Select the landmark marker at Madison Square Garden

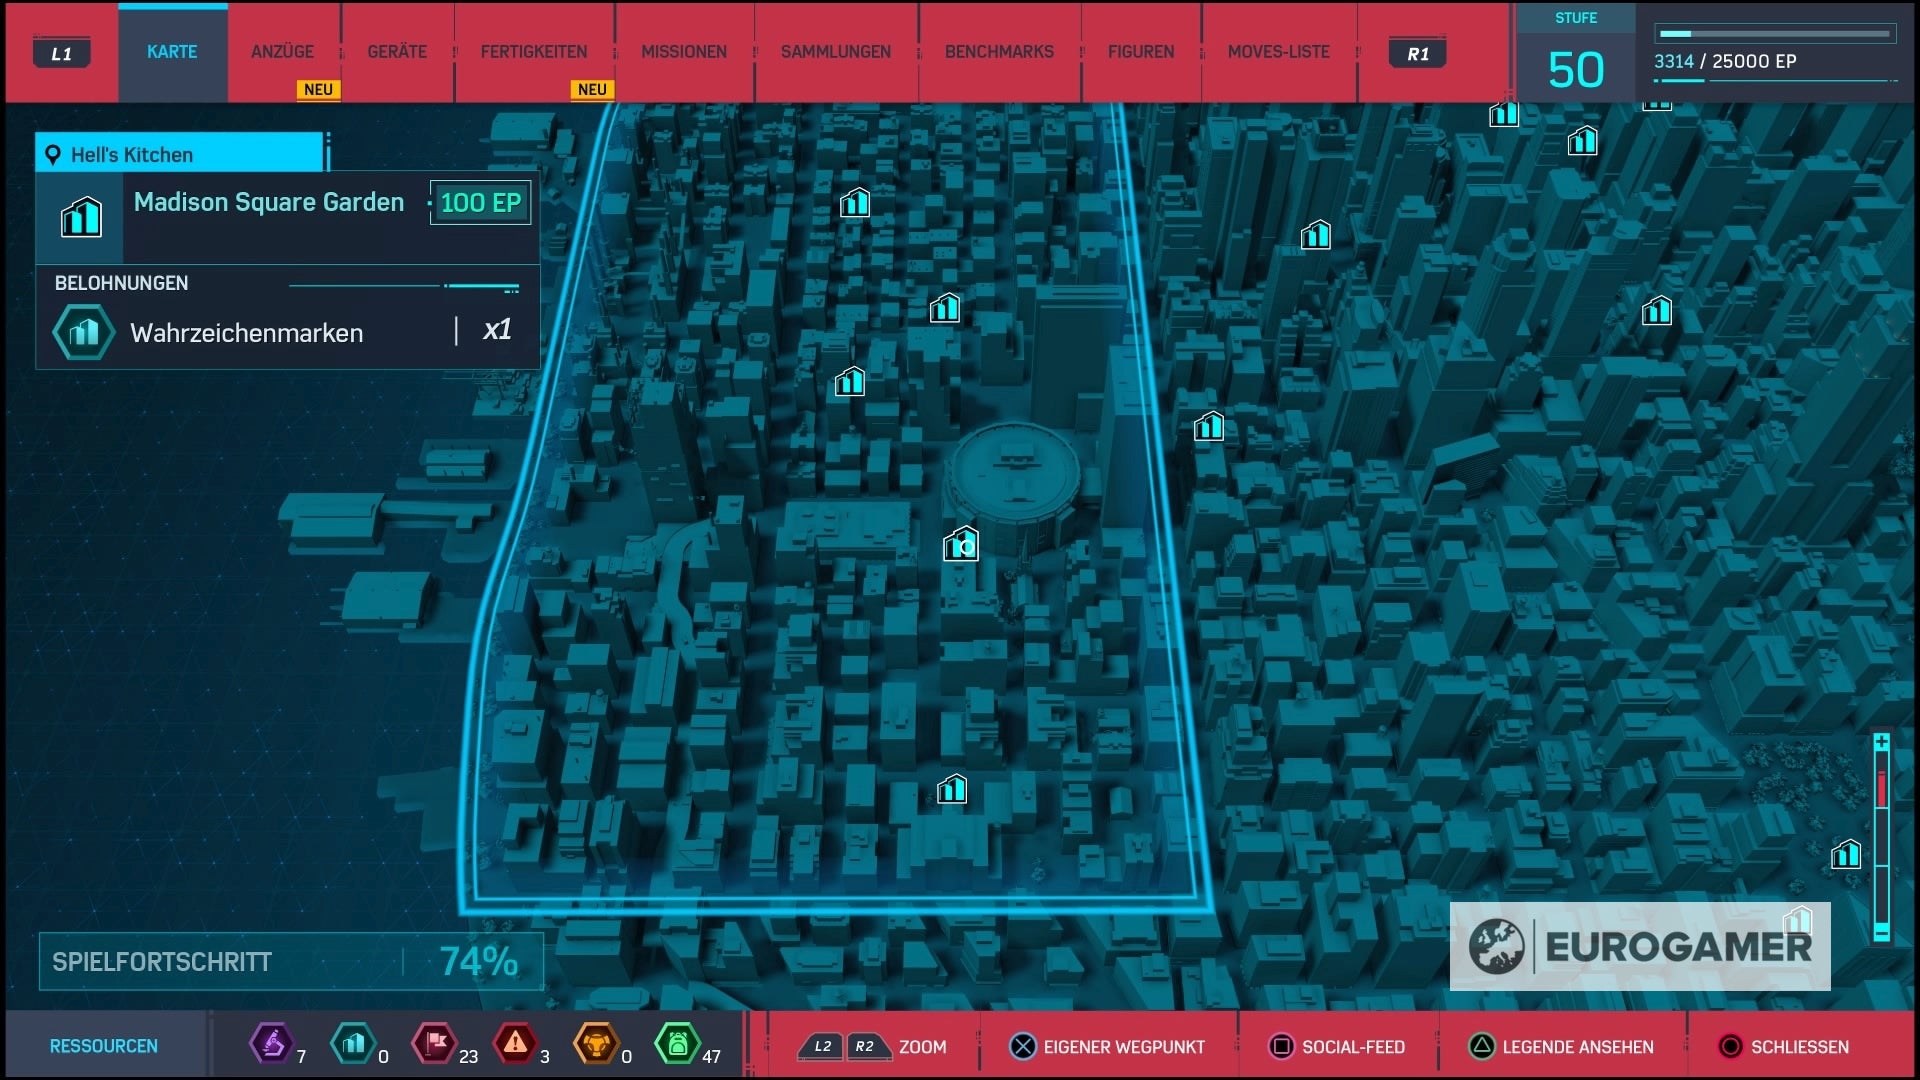[961, 544]
